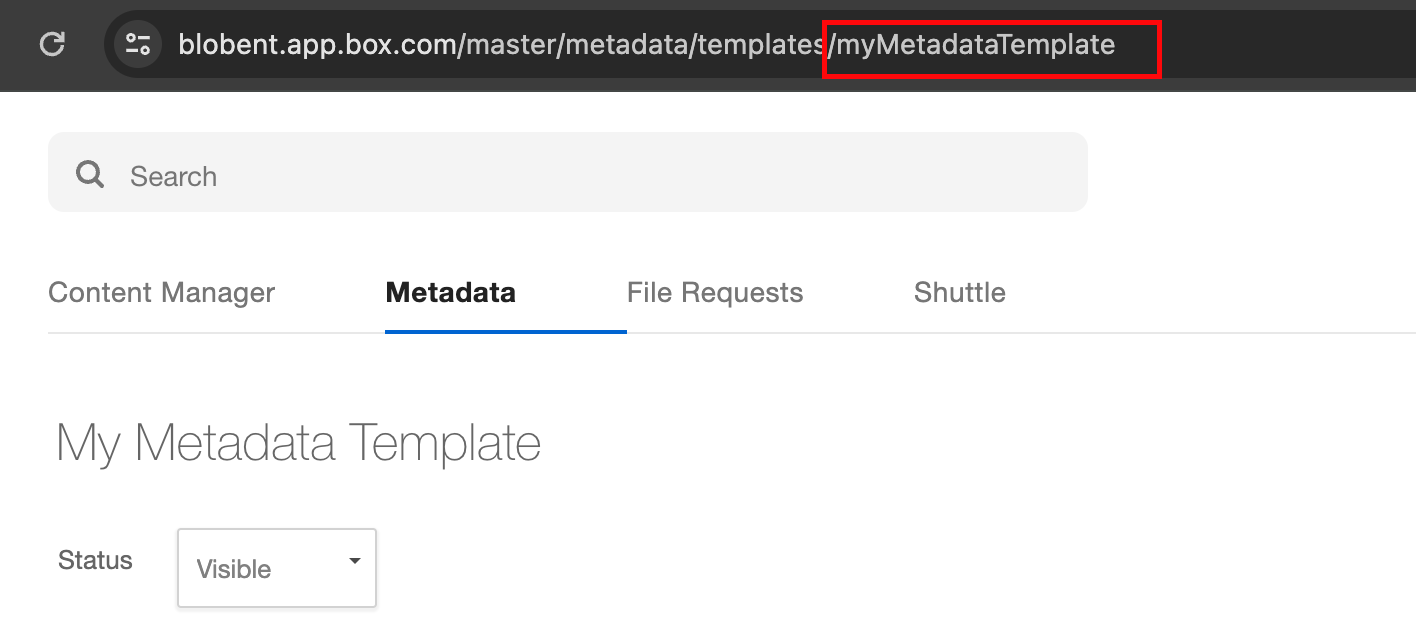Click the My Metadata Template heading

tap(298, 443)
